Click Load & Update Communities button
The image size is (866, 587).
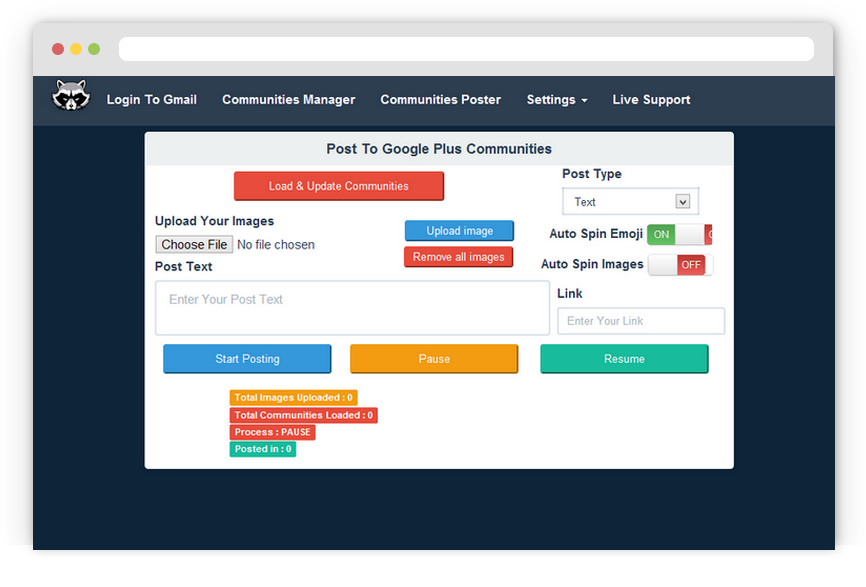pyautogui.click(x=339, y=186)
